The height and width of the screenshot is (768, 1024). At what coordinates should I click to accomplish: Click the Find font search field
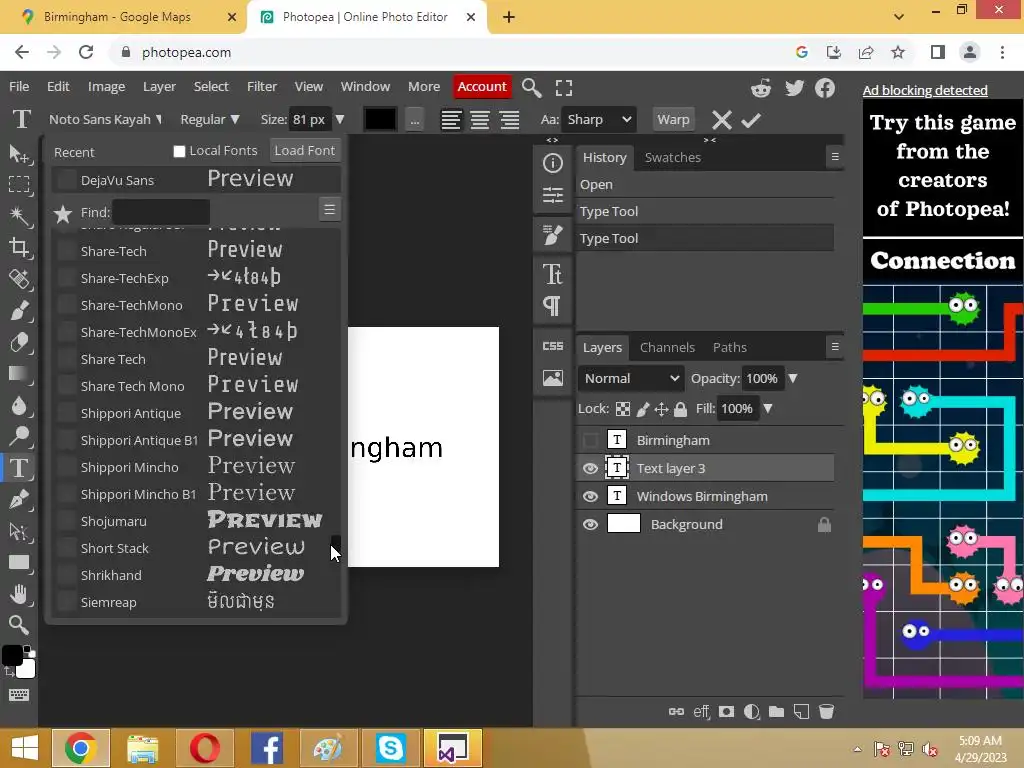point(161,212)
